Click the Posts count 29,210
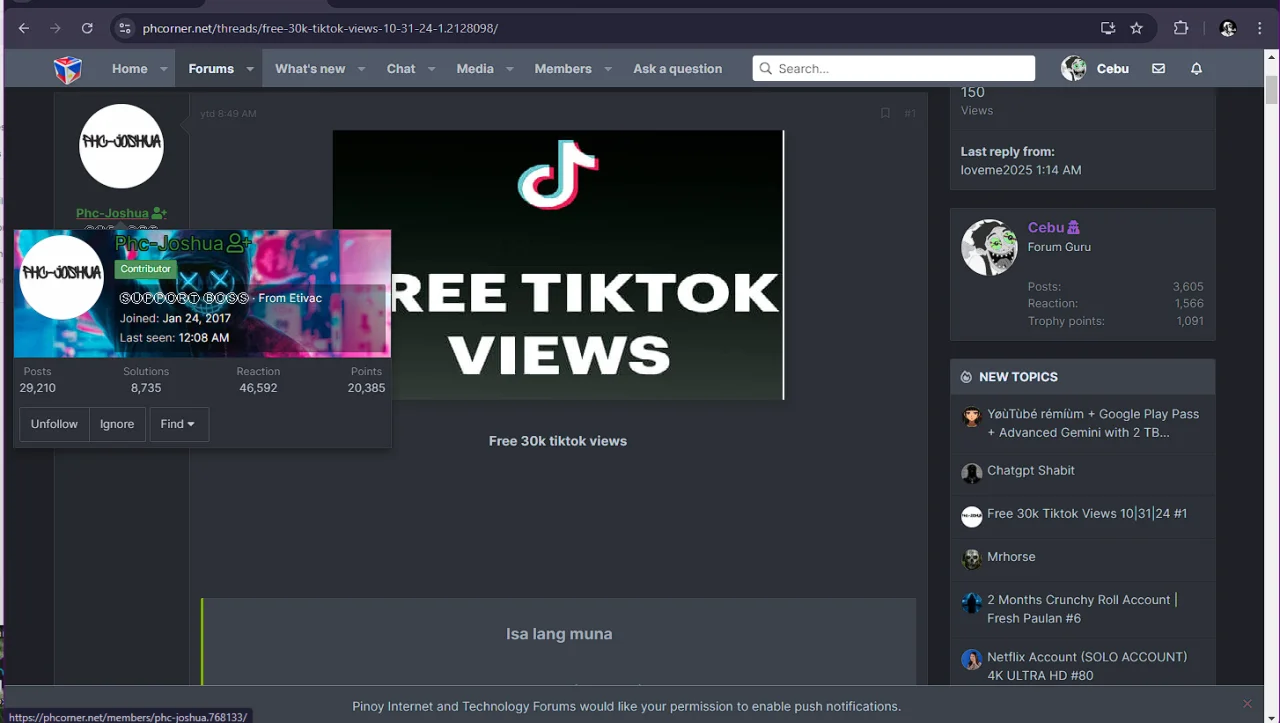Viewport: 1280px width, 723px height. (x=37, y=388)
